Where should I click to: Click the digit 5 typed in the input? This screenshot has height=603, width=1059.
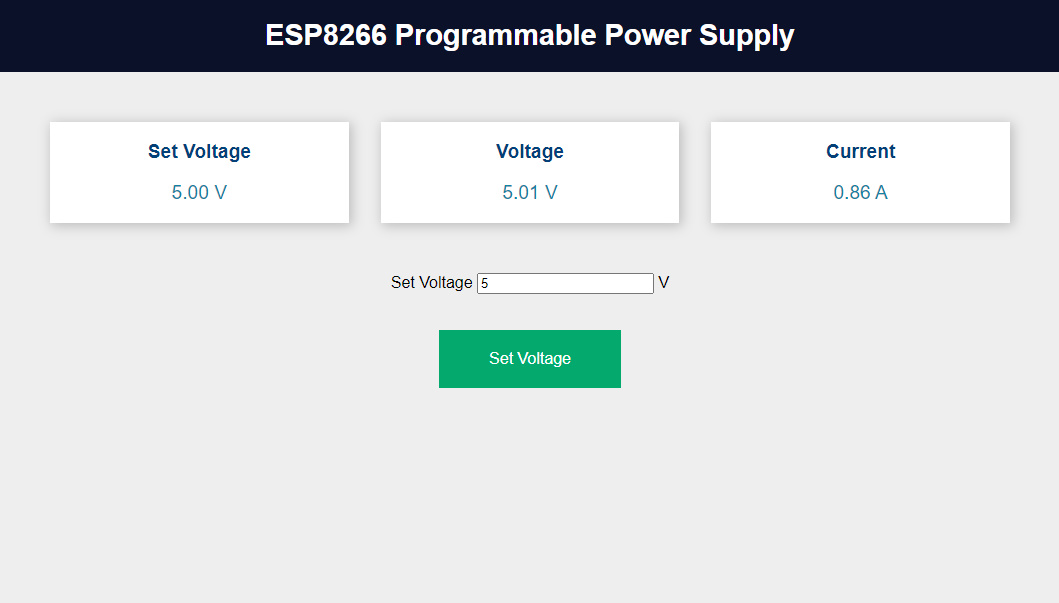pos(485,284)
